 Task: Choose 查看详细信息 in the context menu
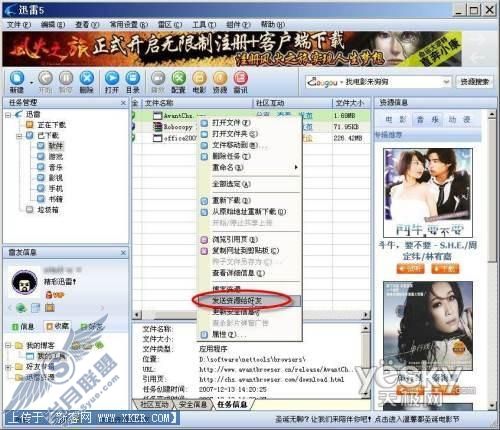pyautogui.click(x=249, y=273)
